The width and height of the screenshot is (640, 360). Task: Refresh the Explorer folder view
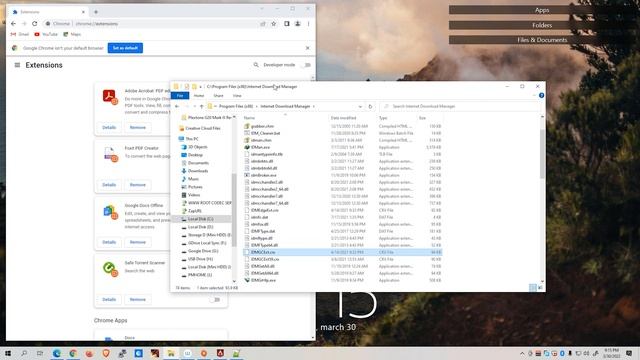tap(370, 107)
